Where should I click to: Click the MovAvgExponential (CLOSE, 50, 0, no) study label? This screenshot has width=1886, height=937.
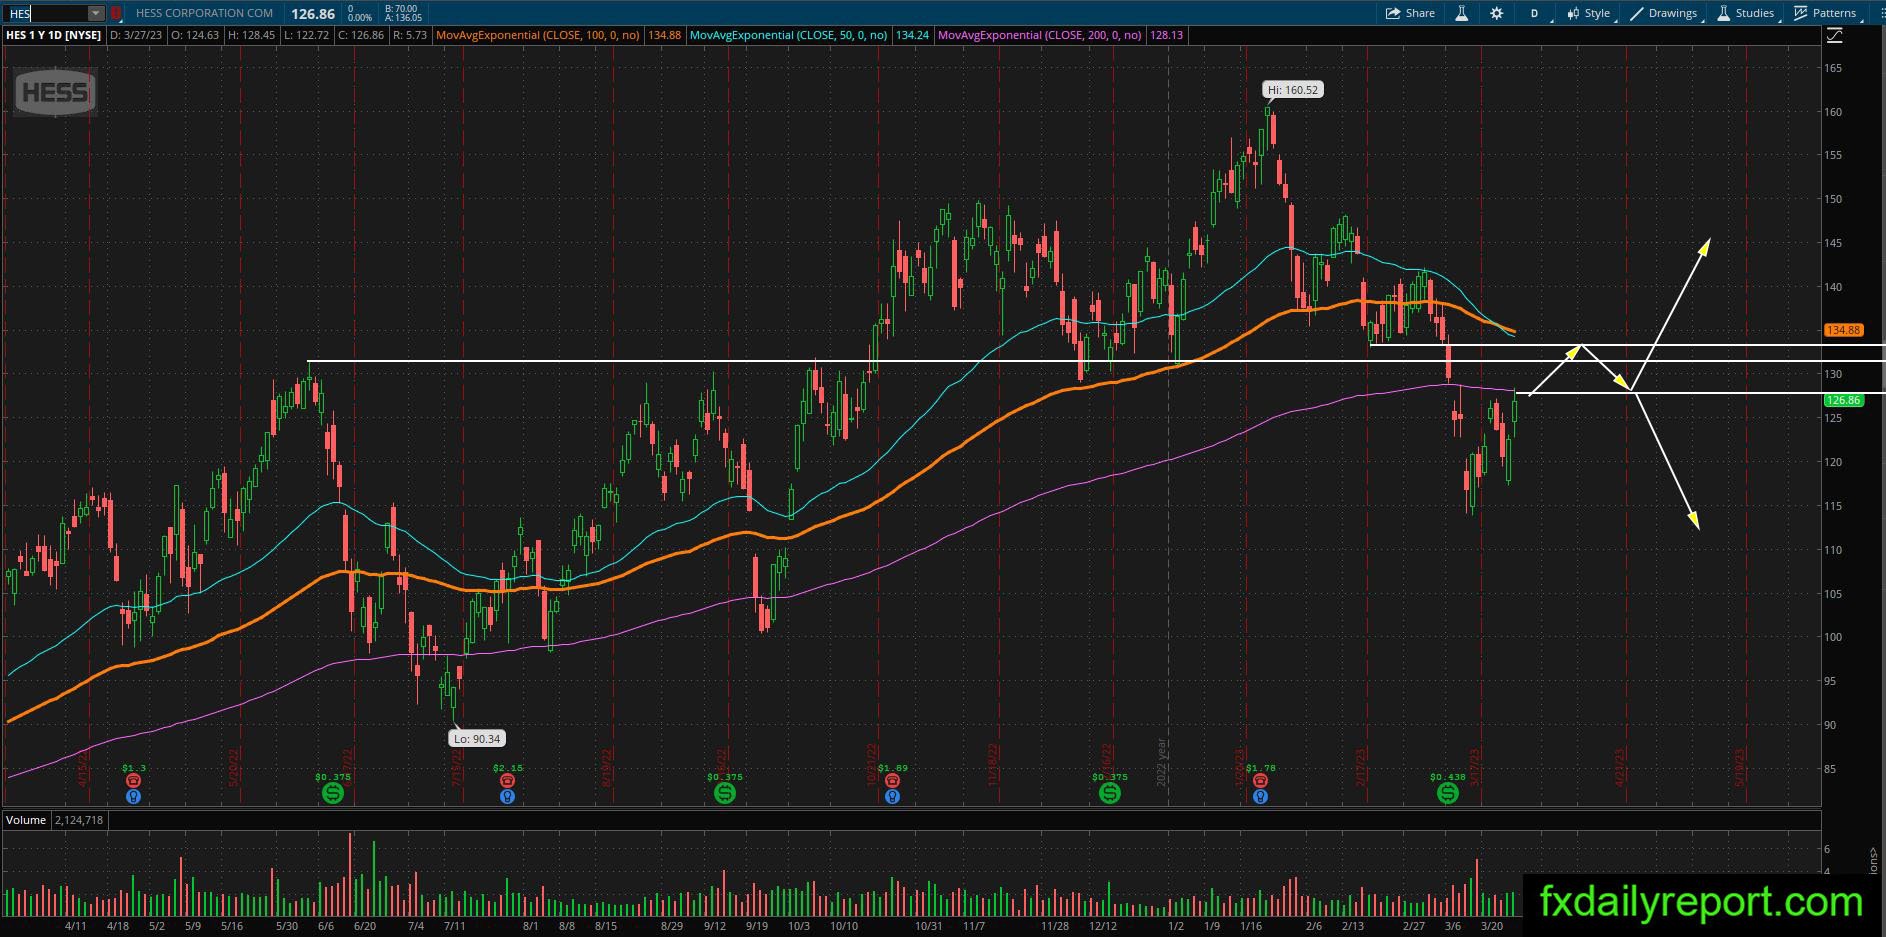coord(789,35)
